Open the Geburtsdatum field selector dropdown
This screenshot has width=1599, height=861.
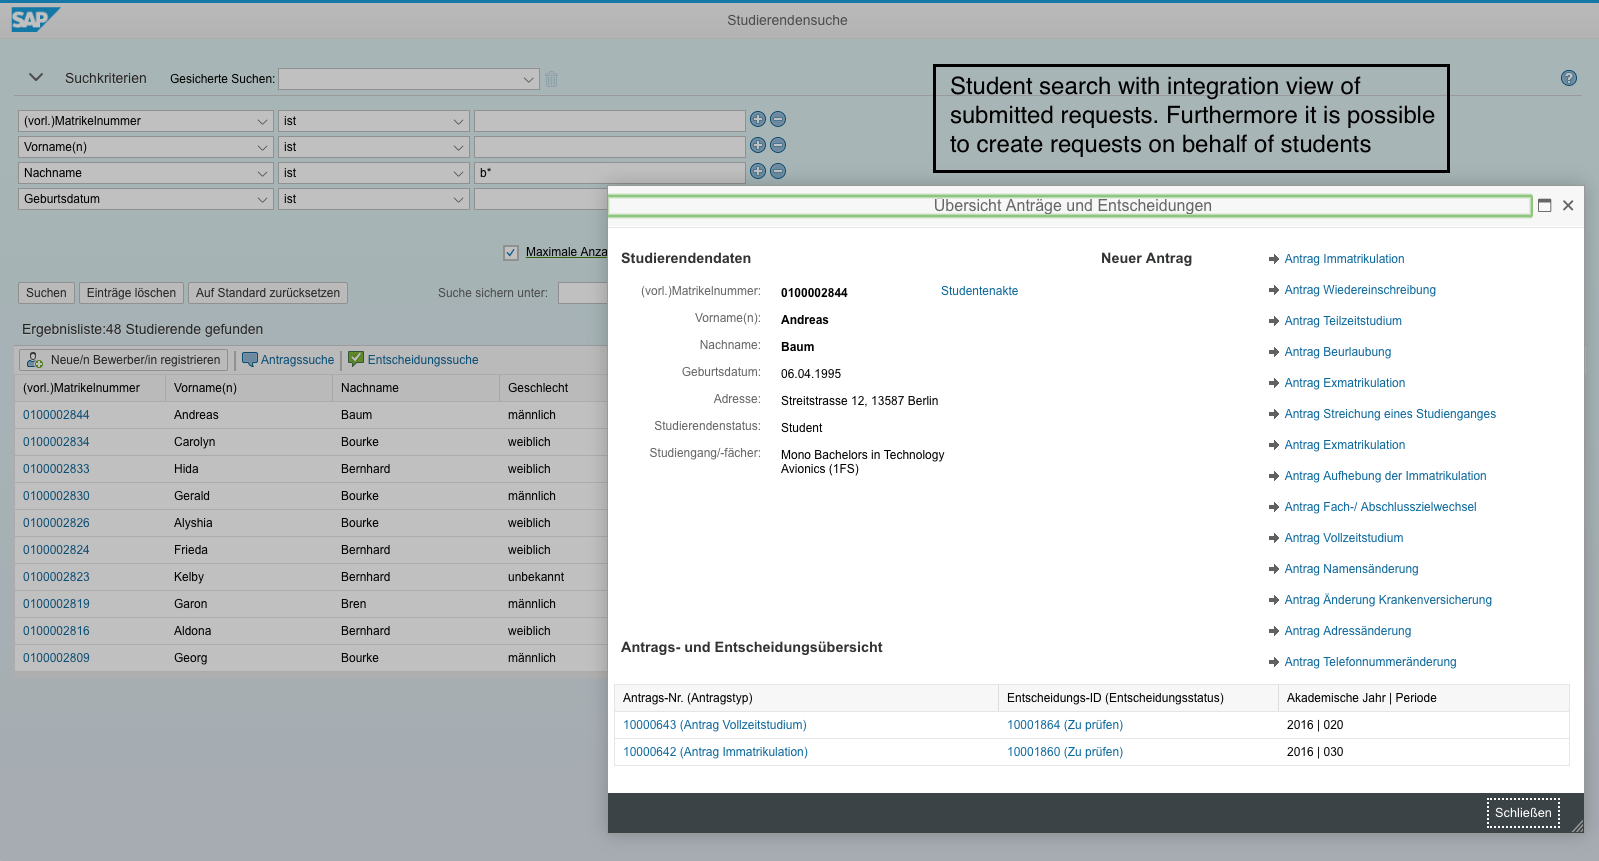262,199
